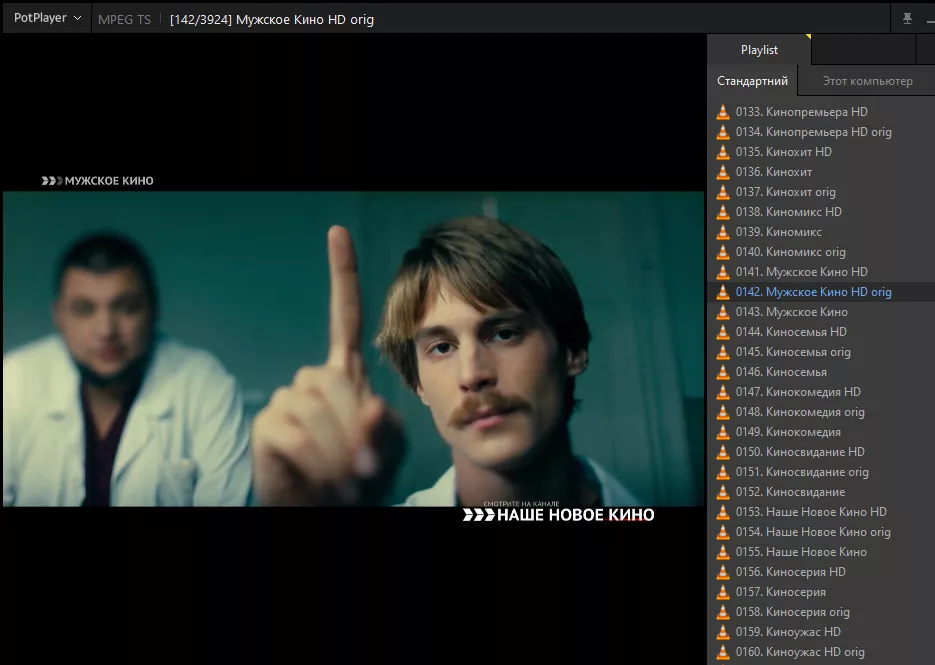Click VLC cone icon beside 0141. Мужское Кино HD
Viewport: 935px width, 665px height.
[723, 272]
